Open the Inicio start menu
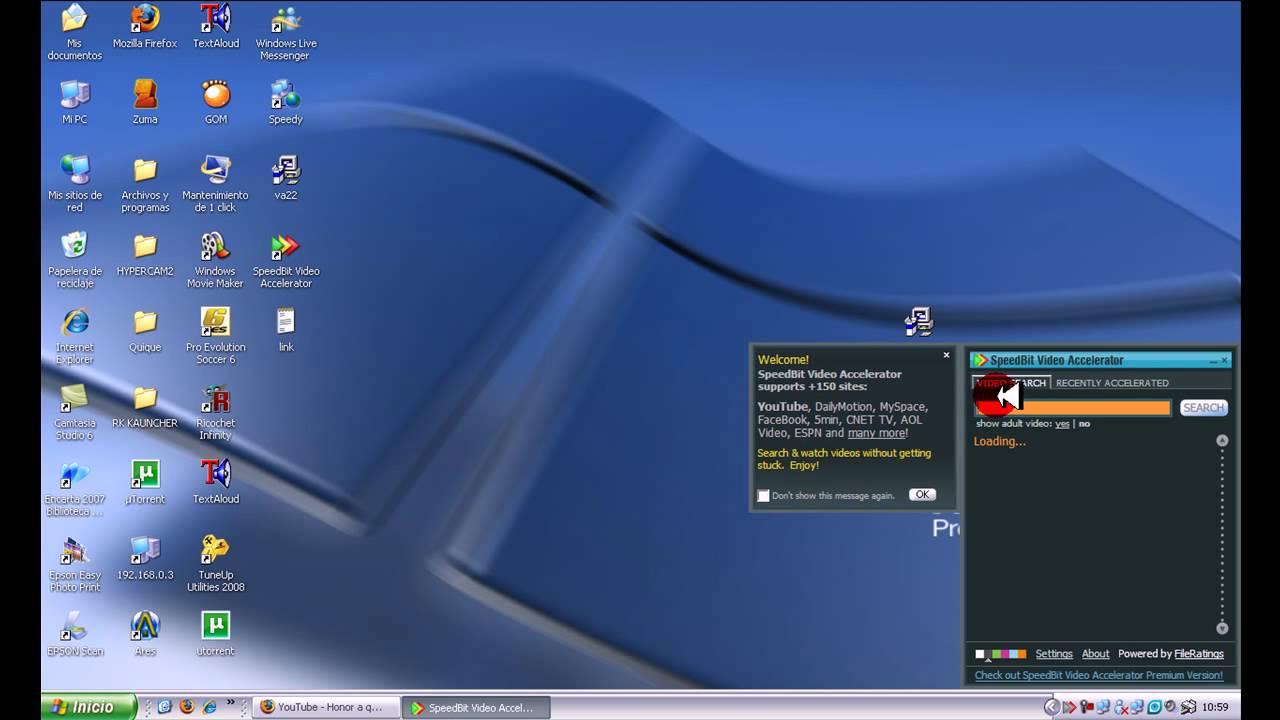 88,707
